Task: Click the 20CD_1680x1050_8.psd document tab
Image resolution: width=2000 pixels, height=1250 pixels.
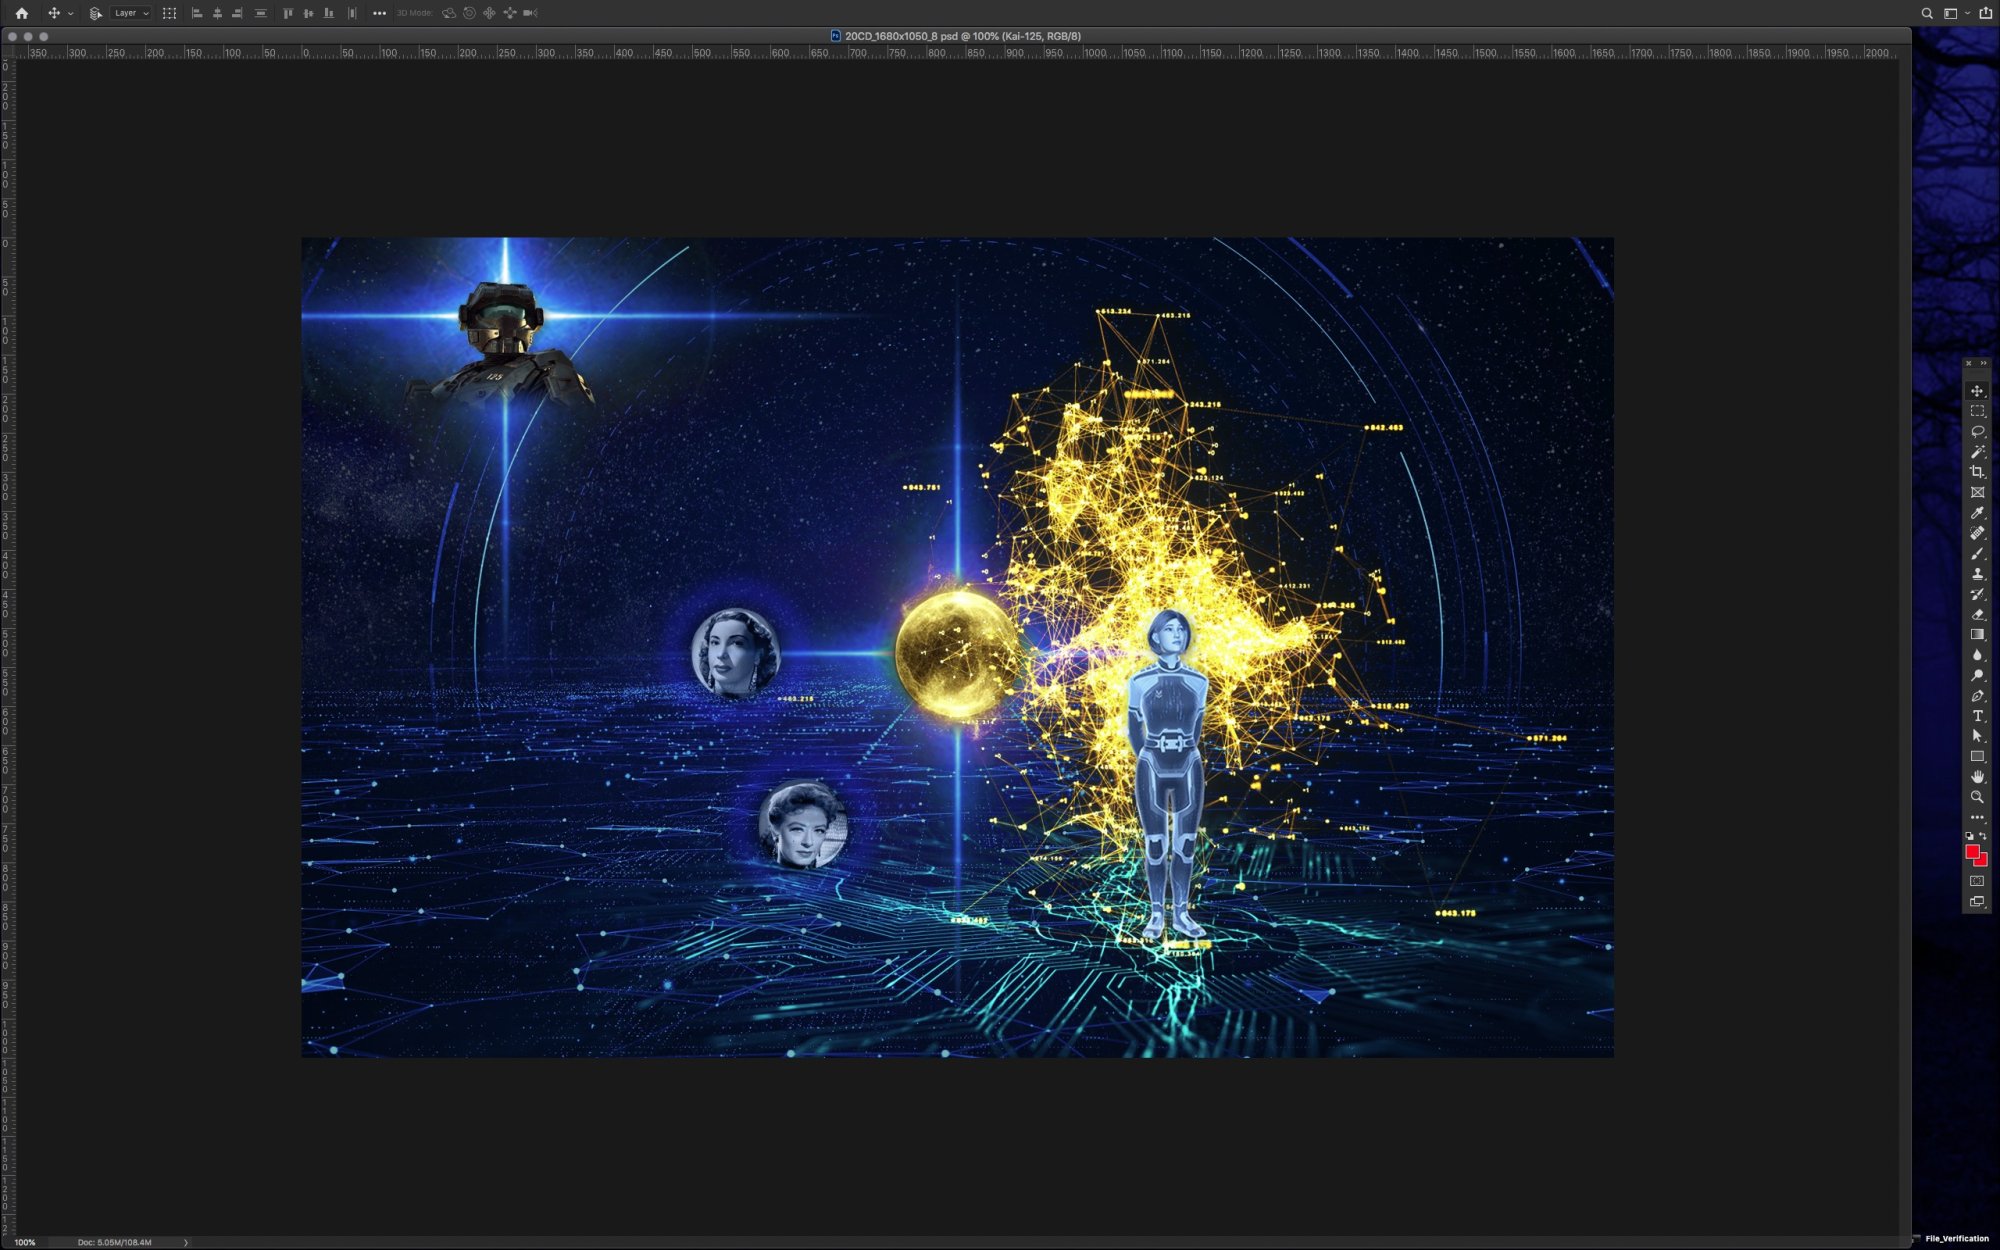Action: click(960, 36)
